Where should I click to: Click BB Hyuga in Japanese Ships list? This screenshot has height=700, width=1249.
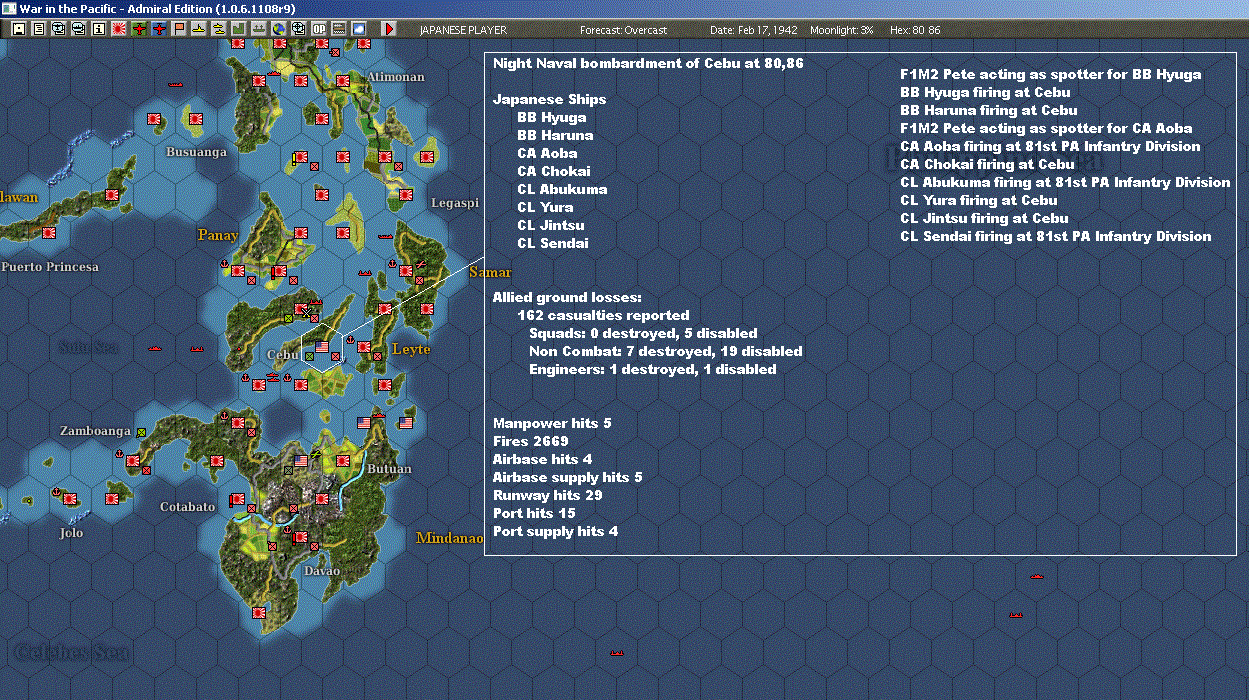point(551,117)
